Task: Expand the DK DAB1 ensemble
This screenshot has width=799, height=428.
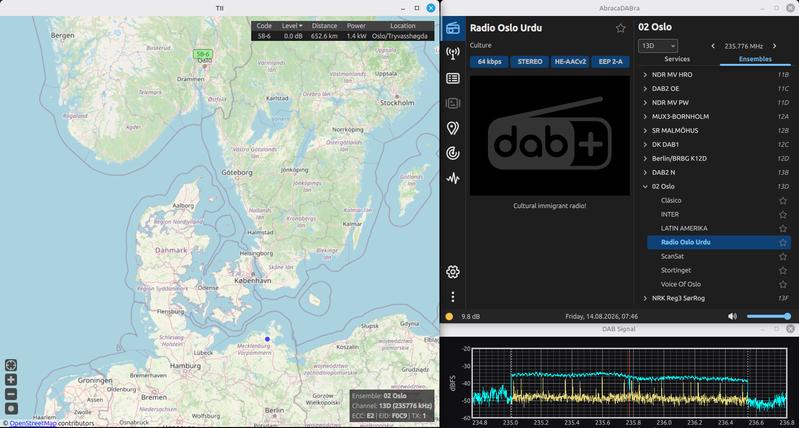Action: point(645,145)
